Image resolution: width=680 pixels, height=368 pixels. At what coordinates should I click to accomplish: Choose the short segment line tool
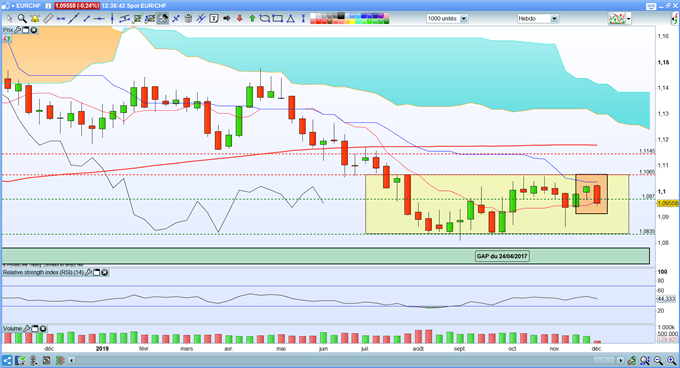86,18
